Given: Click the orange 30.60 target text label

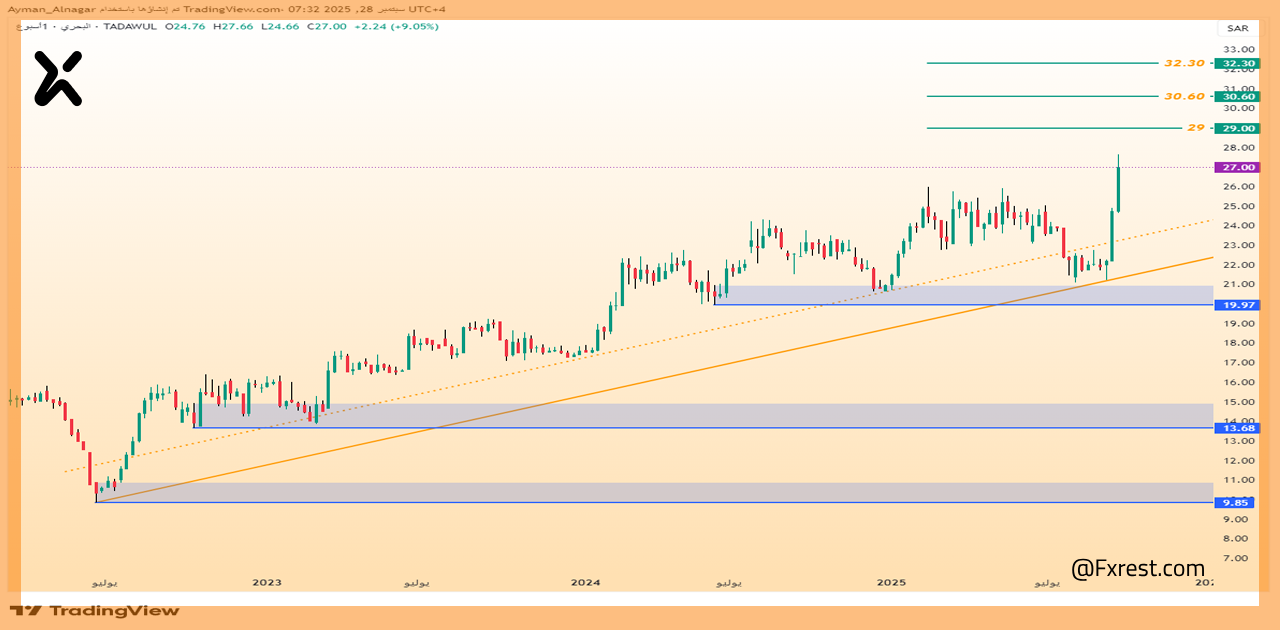Looking at the screenshot, I should pyautogui.click(x=1184, y=96).
